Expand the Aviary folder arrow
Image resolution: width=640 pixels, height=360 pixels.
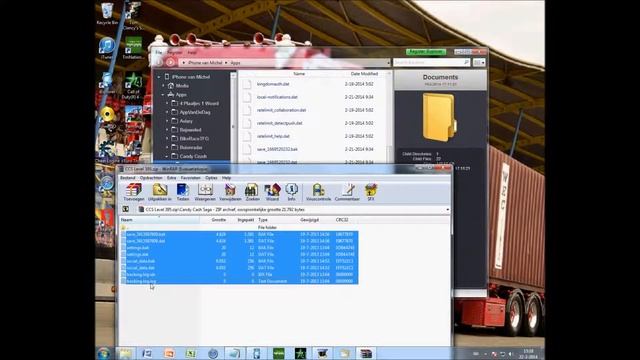click(167, 121)
